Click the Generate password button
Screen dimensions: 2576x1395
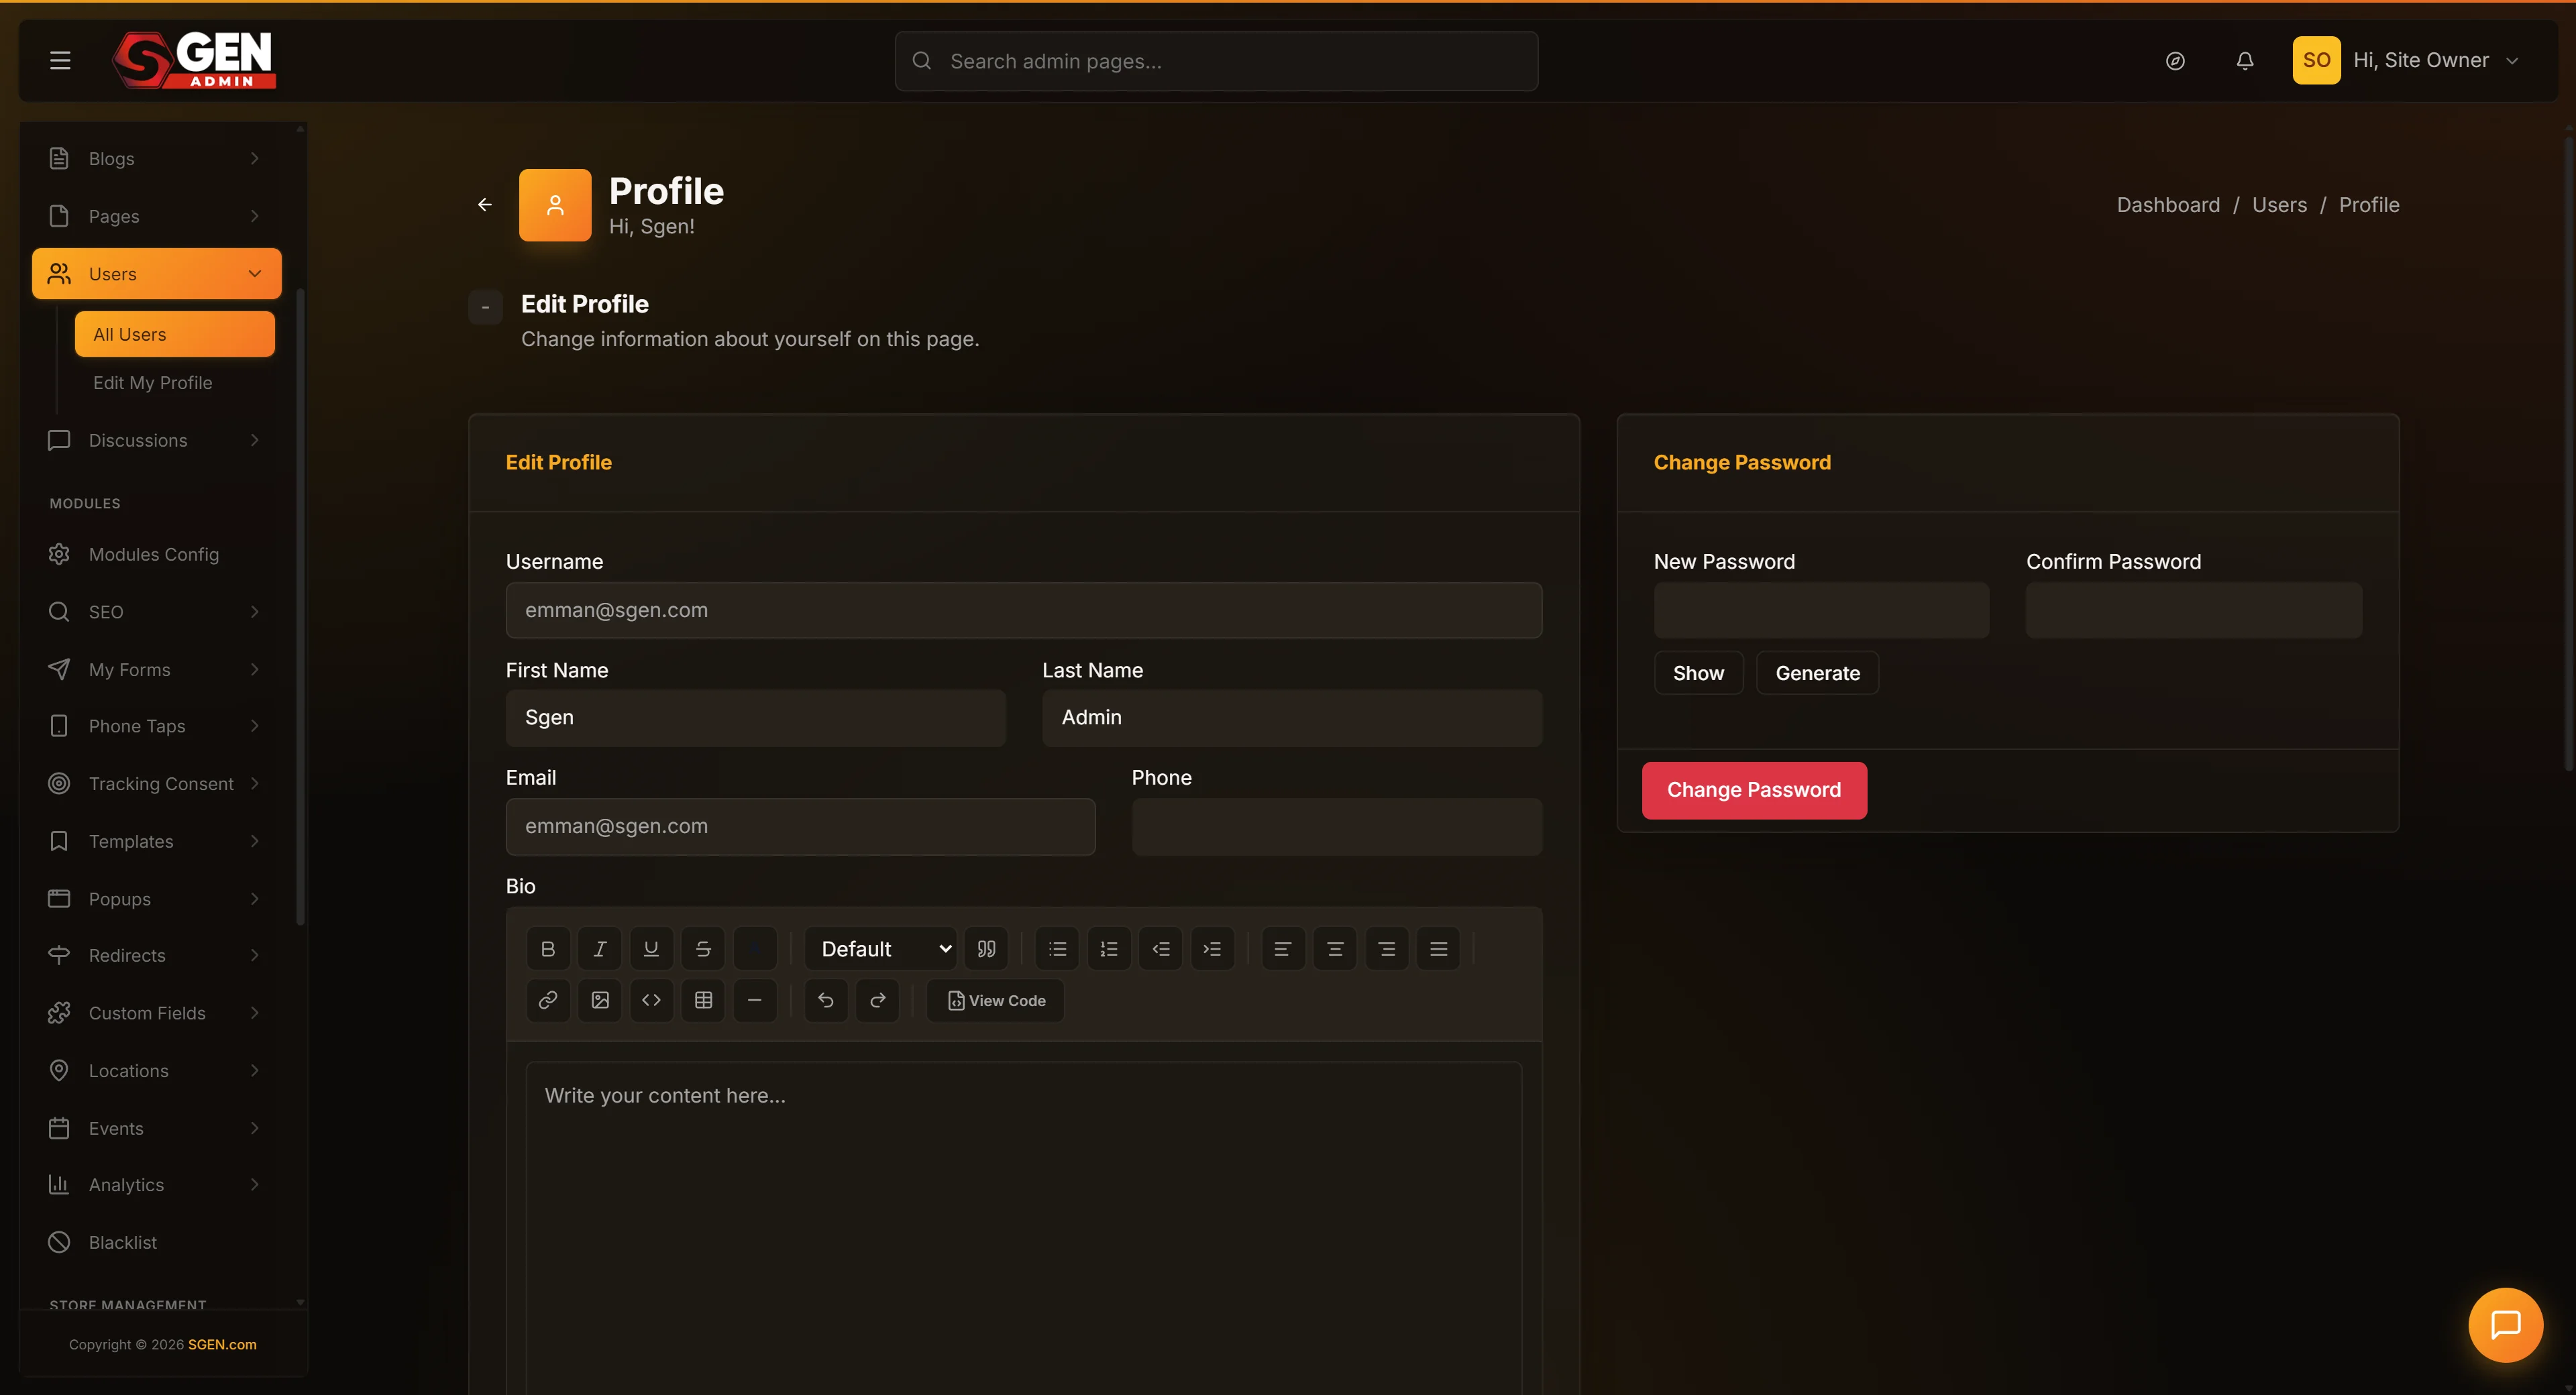point(1817,673)
